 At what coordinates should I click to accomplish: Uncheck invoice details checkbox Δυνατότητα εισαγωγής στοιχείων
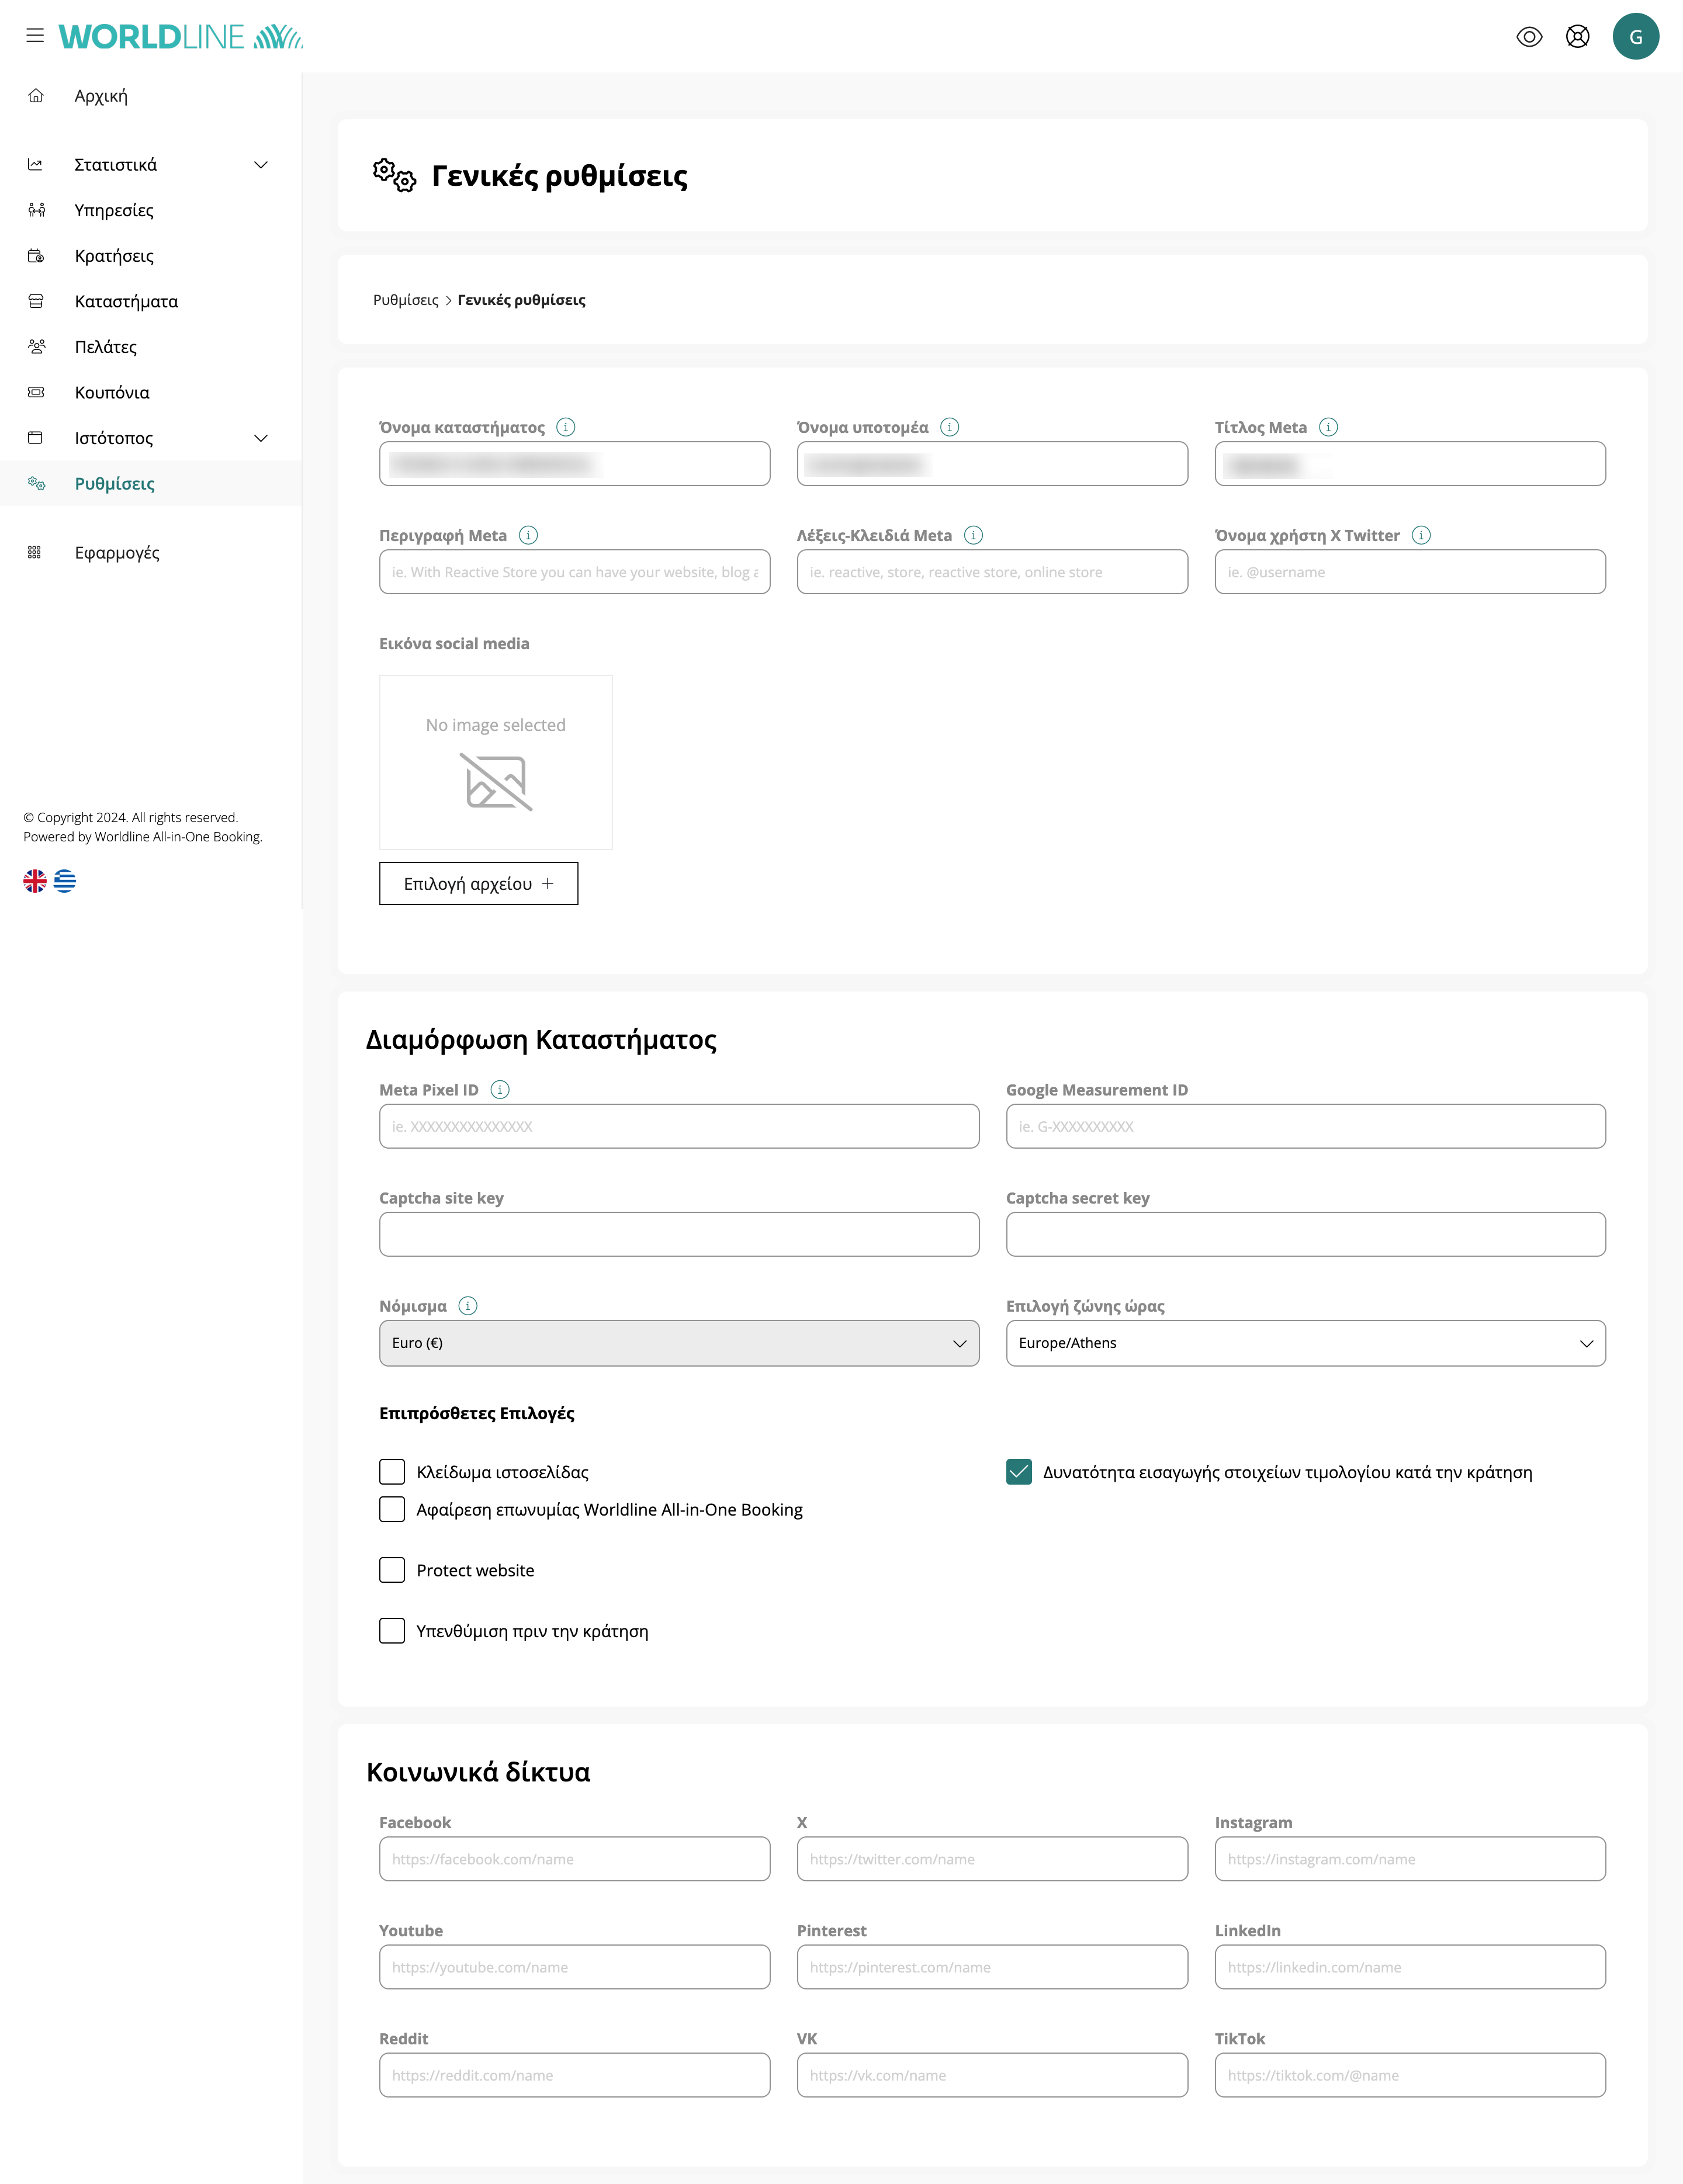pyautogui.click(x=1018, y=1472)
